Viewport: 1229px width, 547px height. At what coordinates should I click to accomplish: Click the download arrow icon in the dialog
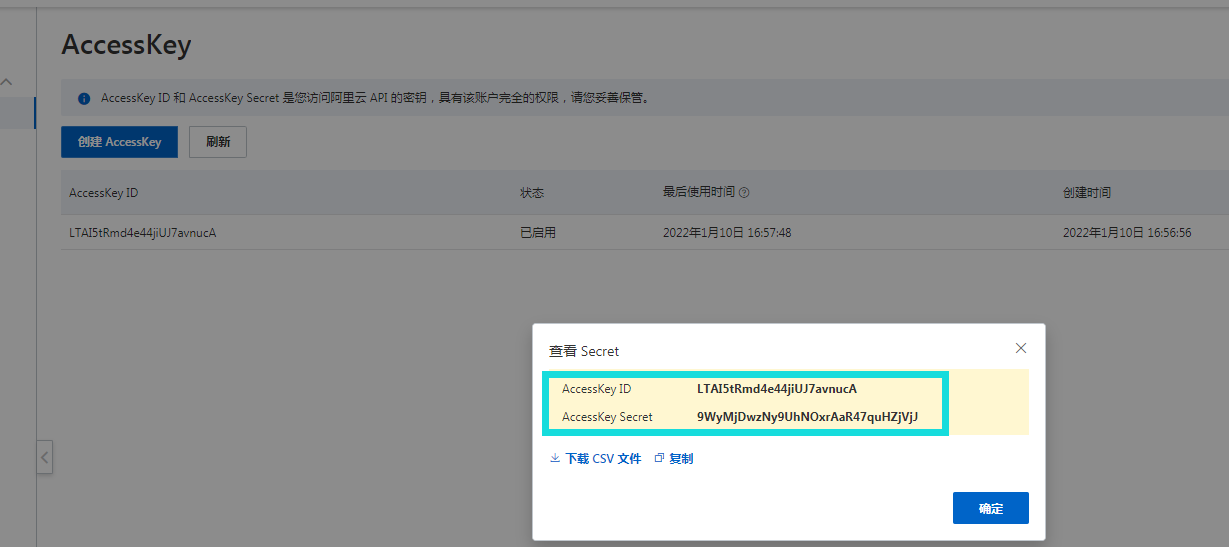(x=555, y=458)
